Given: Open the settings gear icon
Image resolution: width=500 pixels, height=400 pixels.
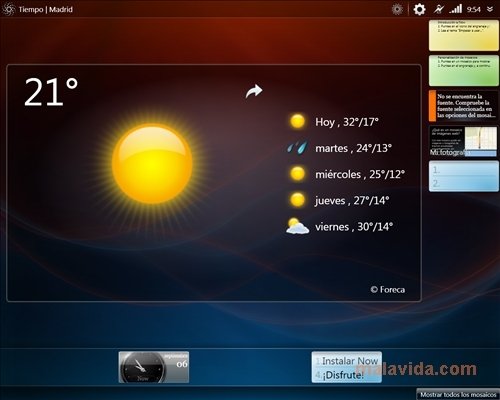Looking at the screenshot, I should [419, 9].
